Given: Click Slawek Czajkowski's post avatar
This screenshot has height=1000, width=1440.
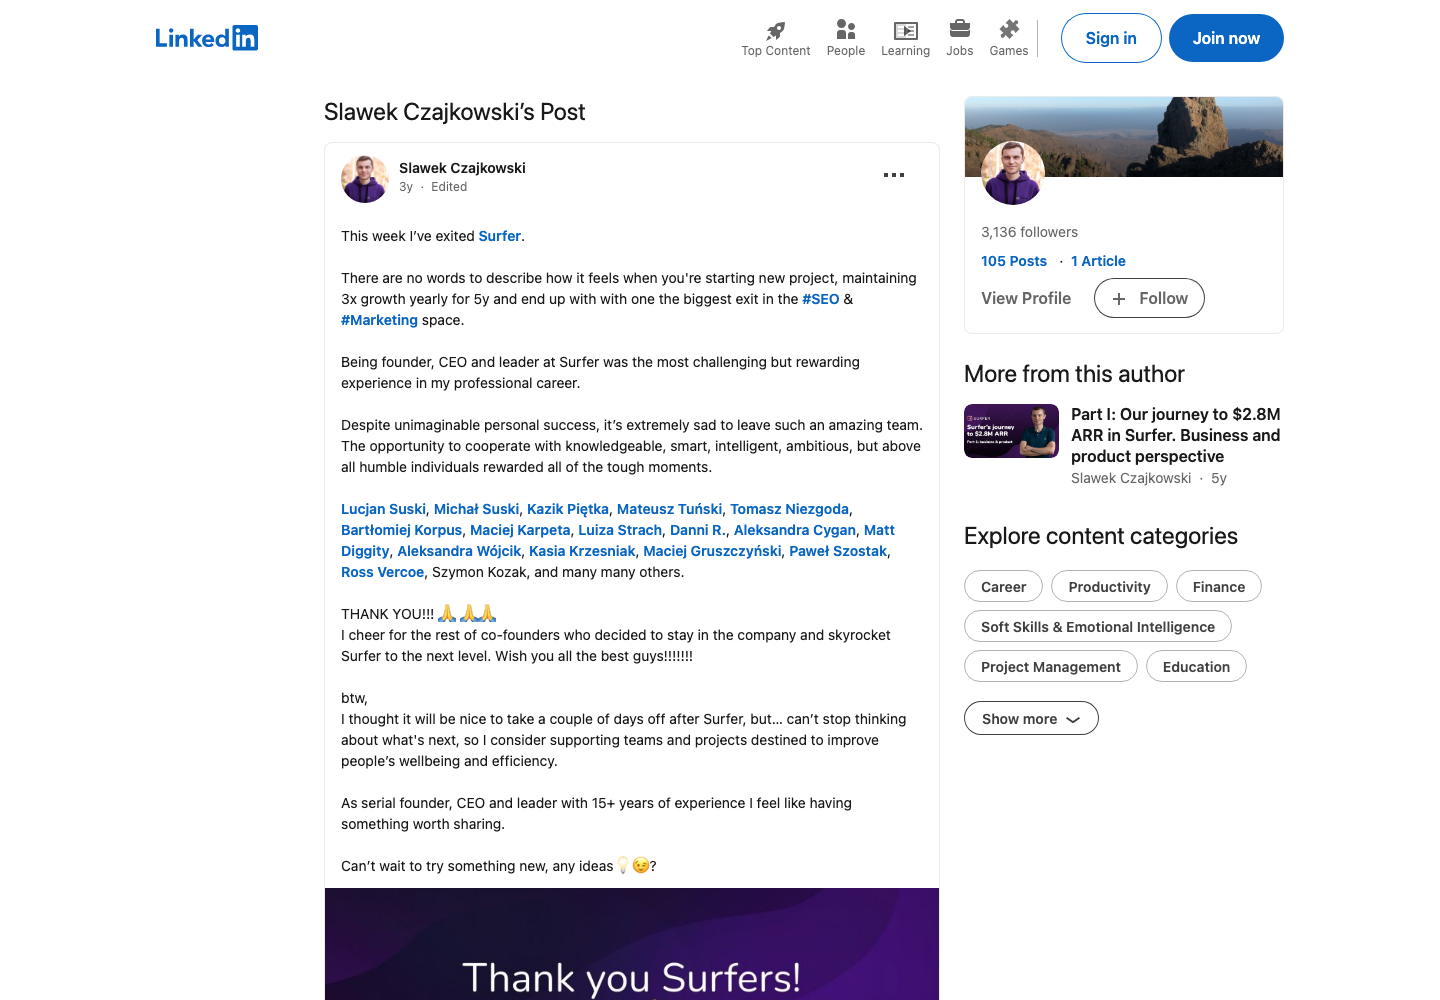Looking at the screenshot, I should point(365,179).
